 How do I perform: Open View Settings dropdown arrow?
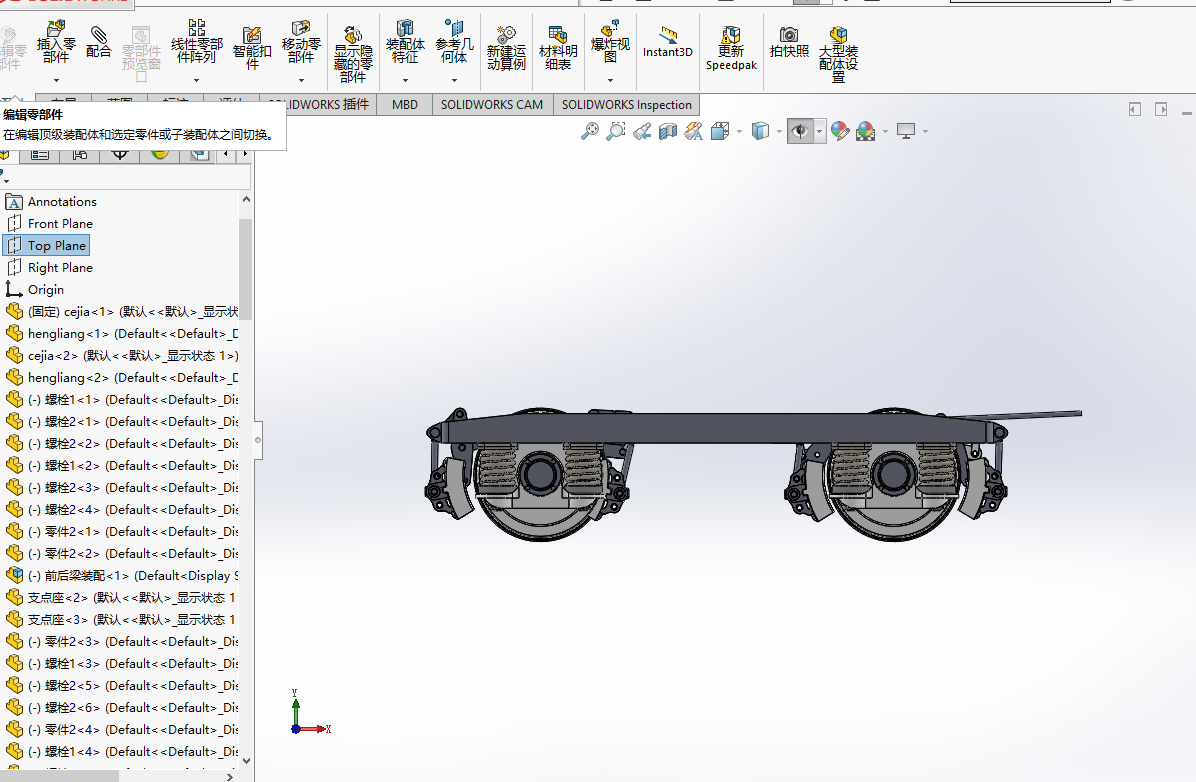click(x=925, y=131)
